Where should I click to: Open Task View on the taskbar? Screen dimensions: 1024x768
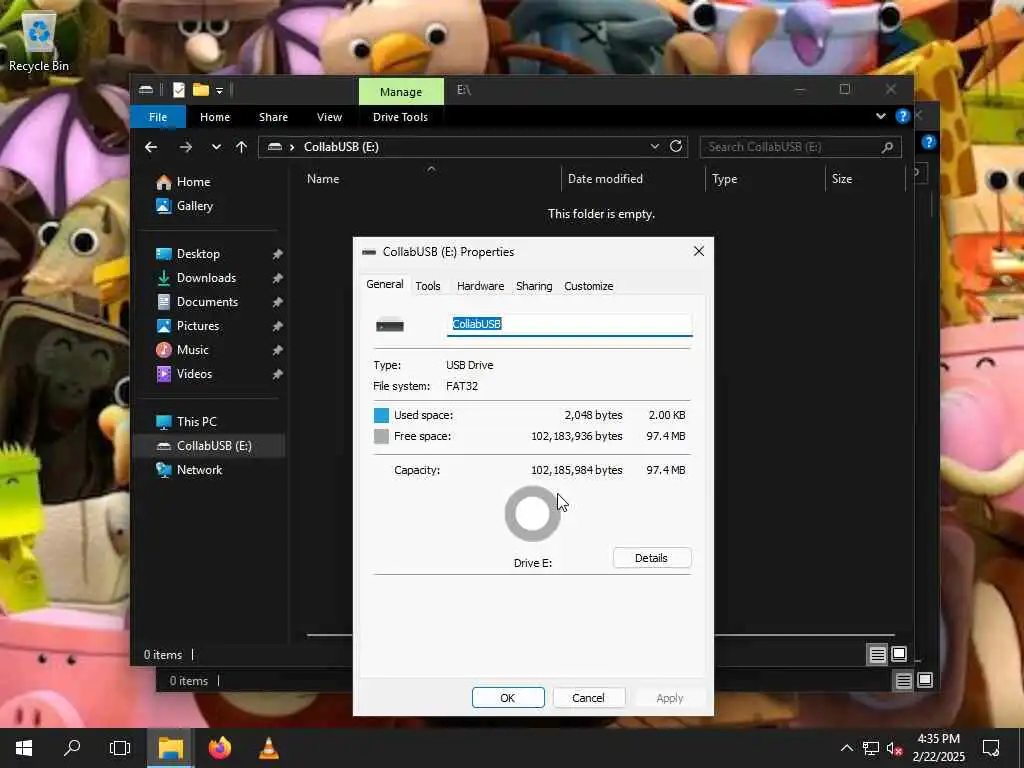[x=120, y=748]
